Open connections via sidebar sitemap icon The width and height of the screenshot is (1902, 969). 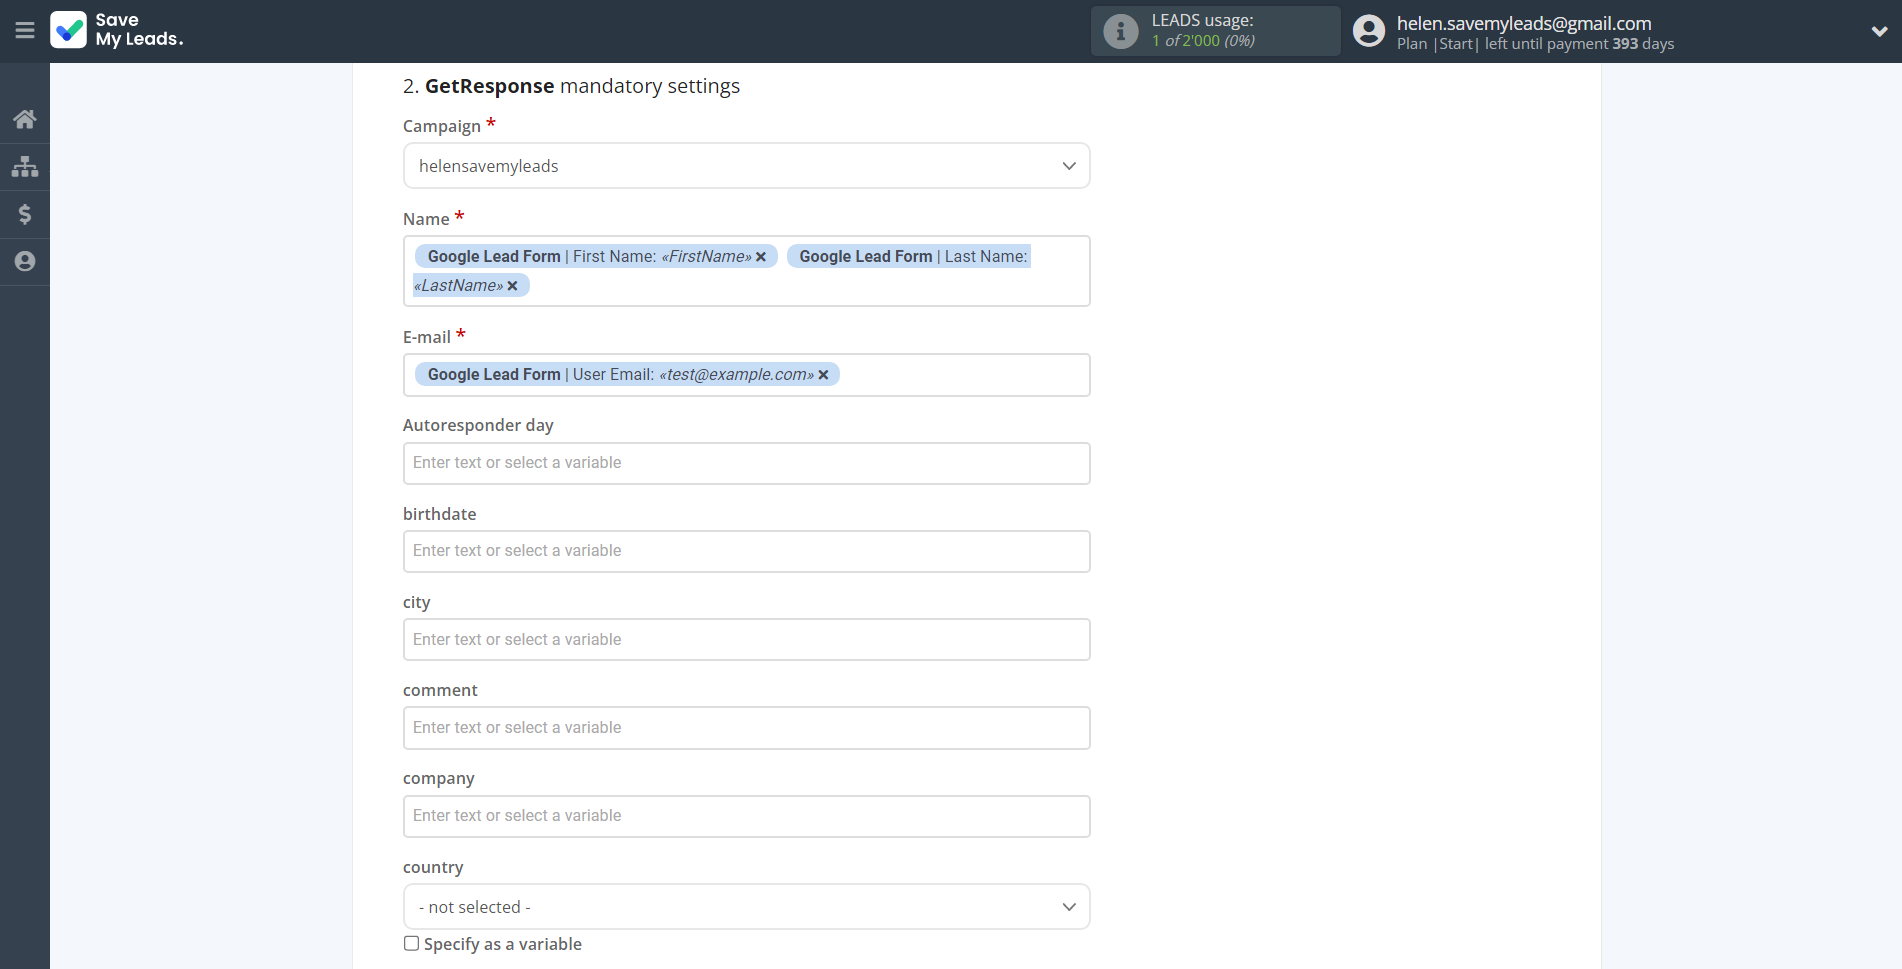pos(25,166)
